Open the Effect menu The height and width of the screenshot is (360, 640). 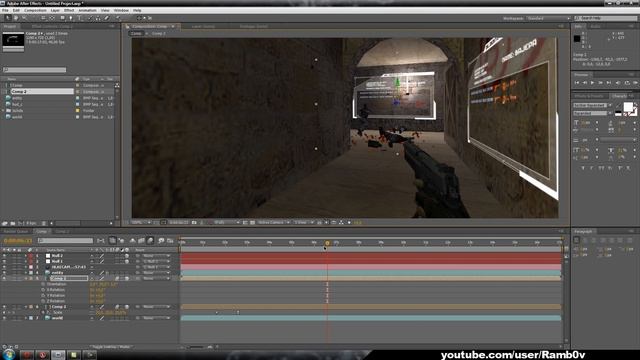(x=69, y=10)
